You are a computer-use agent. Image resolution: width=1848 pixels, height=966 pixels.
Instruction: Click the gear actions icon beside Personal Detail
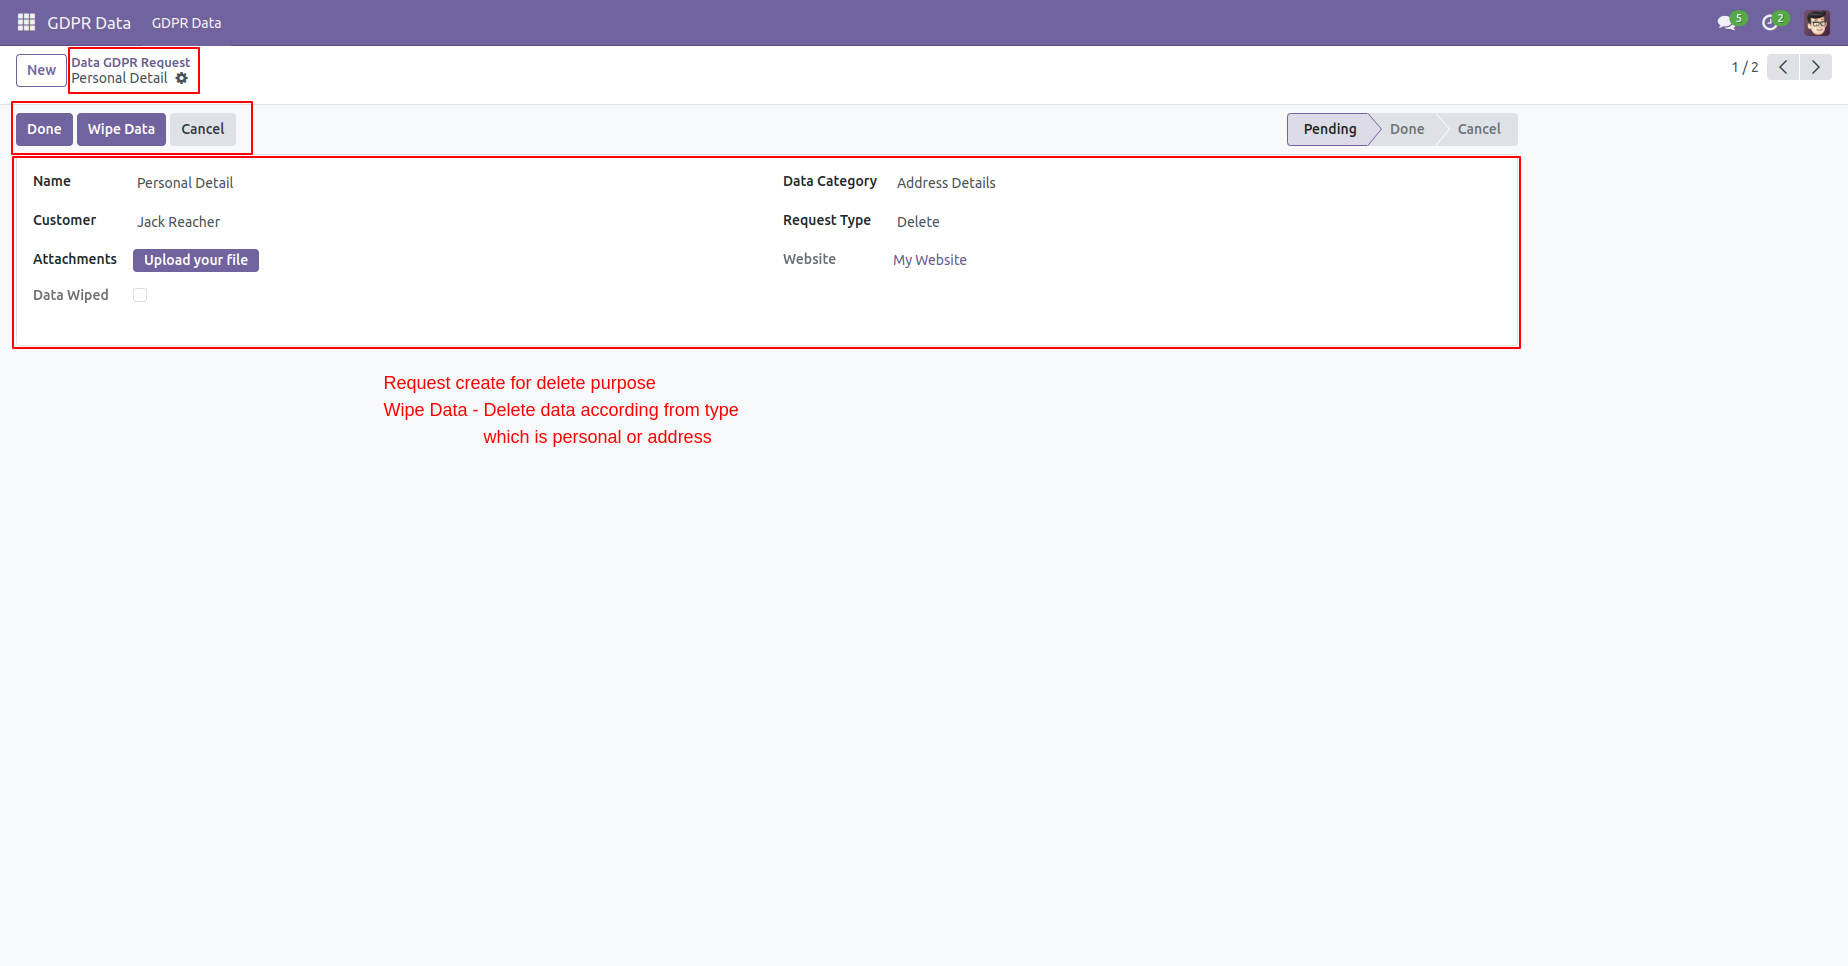pyautogui.click(x=182, y=78)
